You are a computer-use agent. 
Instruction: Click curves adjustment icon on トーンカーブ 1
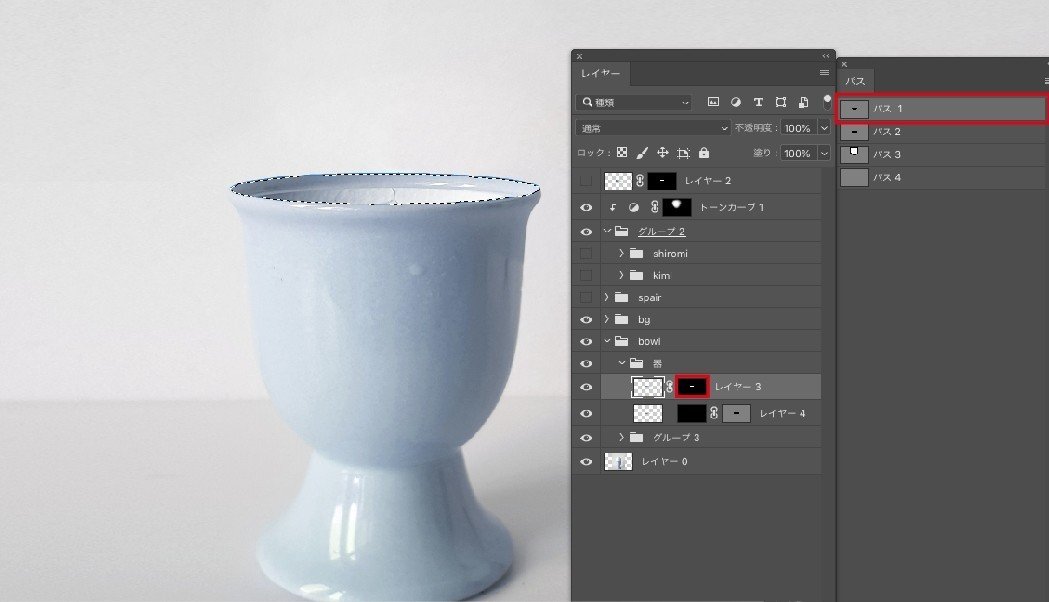pyautogui.click(x=634, y=207)
